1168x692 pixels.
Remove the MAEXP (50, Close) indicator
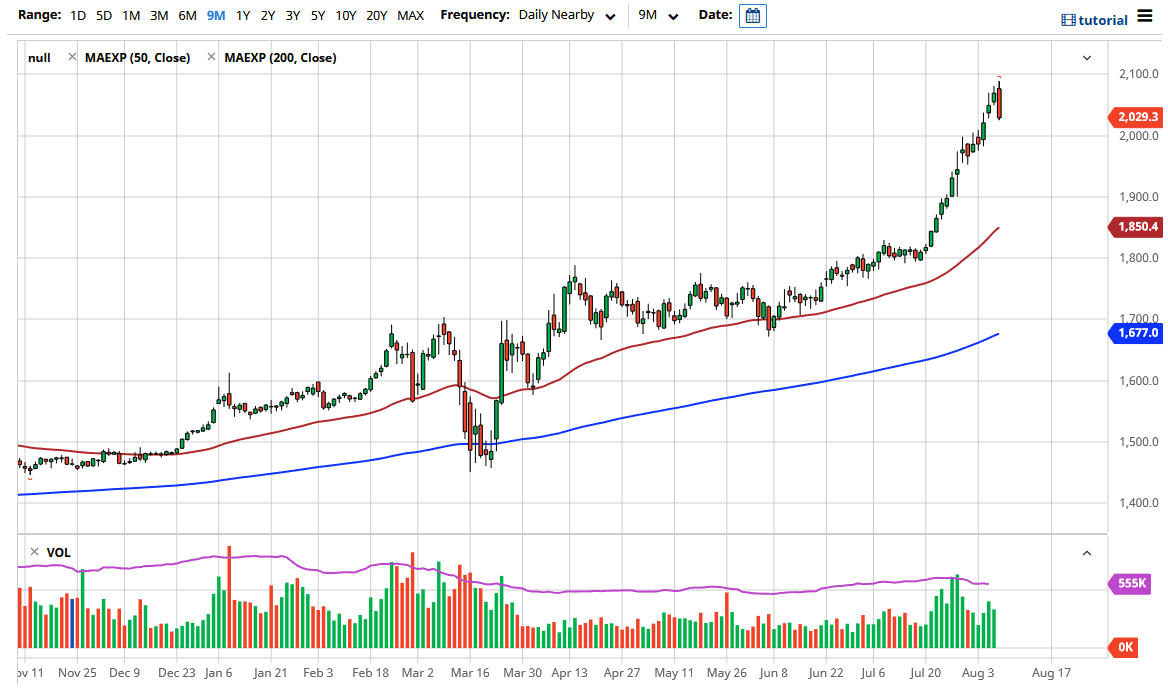coord(72,57)
